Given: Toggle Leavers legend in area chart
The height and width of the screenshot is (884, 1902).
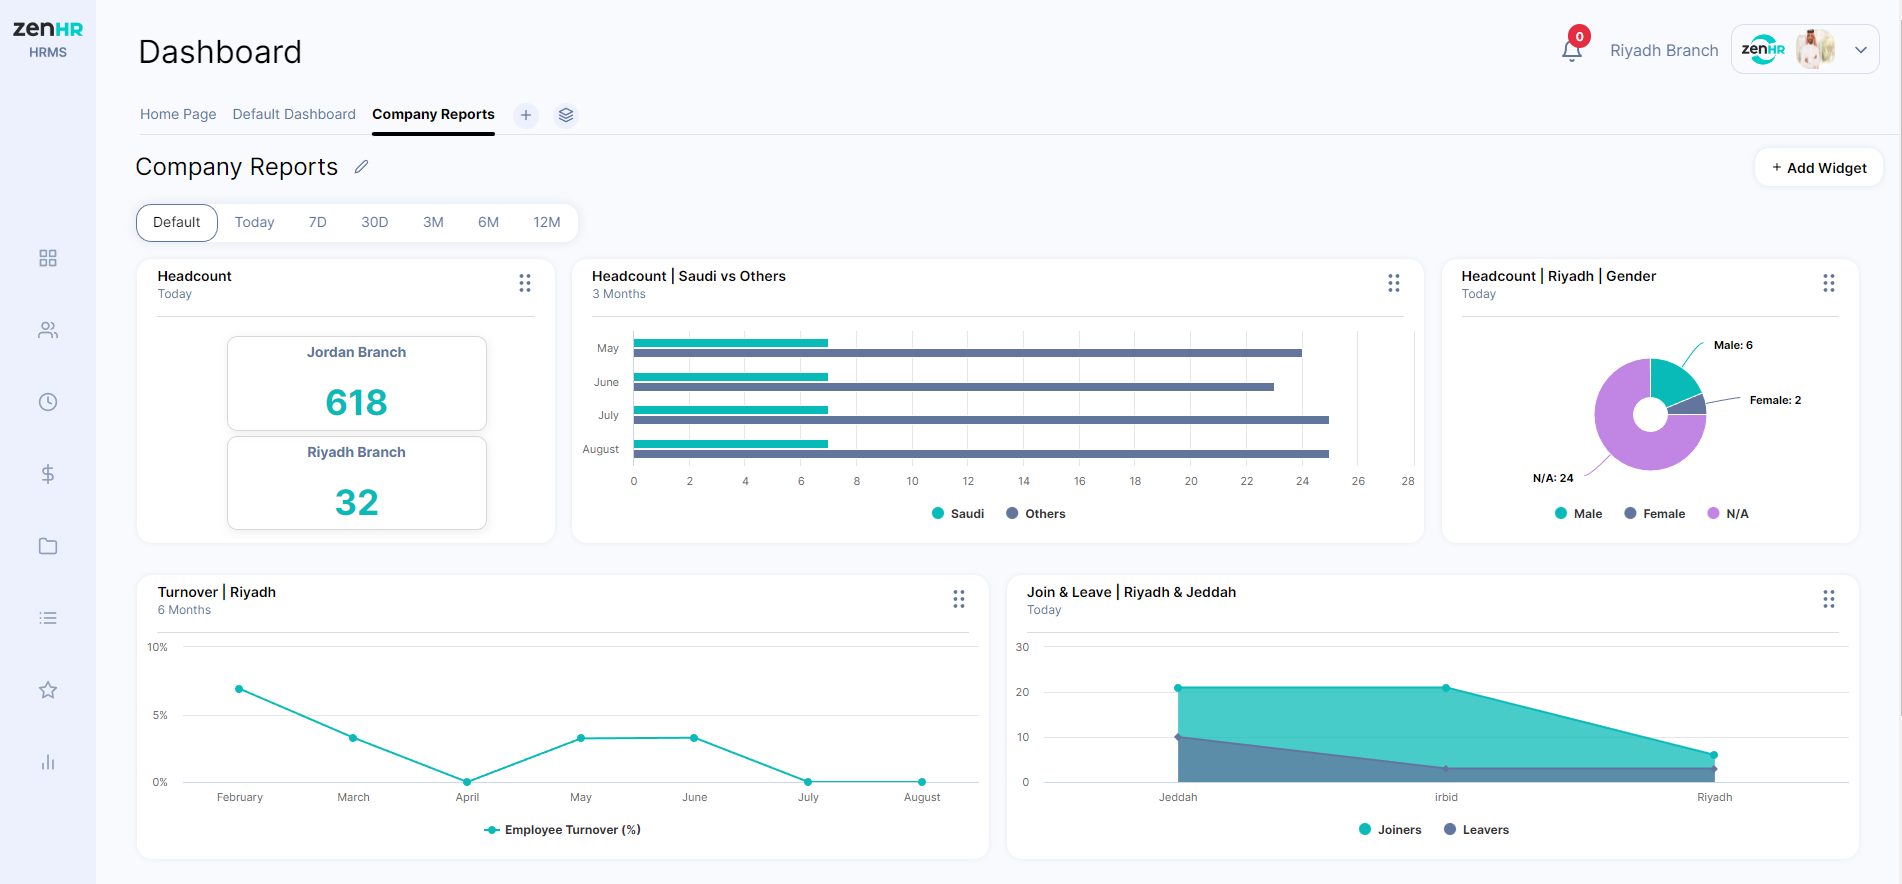Looking at the screenshot, I should pos(1477,830).
